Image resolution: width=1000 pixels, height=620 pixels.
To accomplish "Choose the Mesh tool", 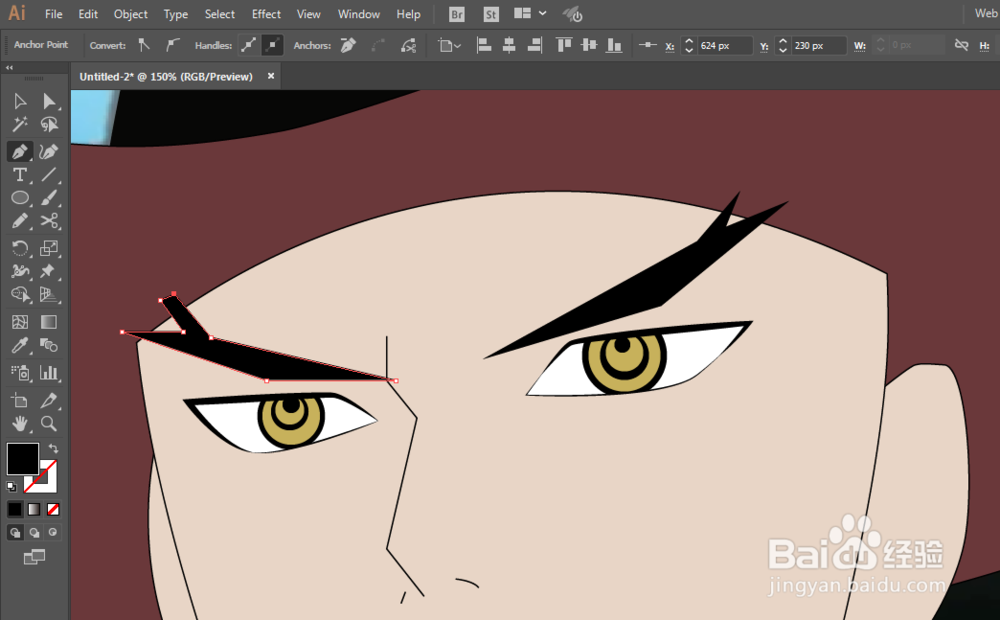I will [x=20, y=322].
